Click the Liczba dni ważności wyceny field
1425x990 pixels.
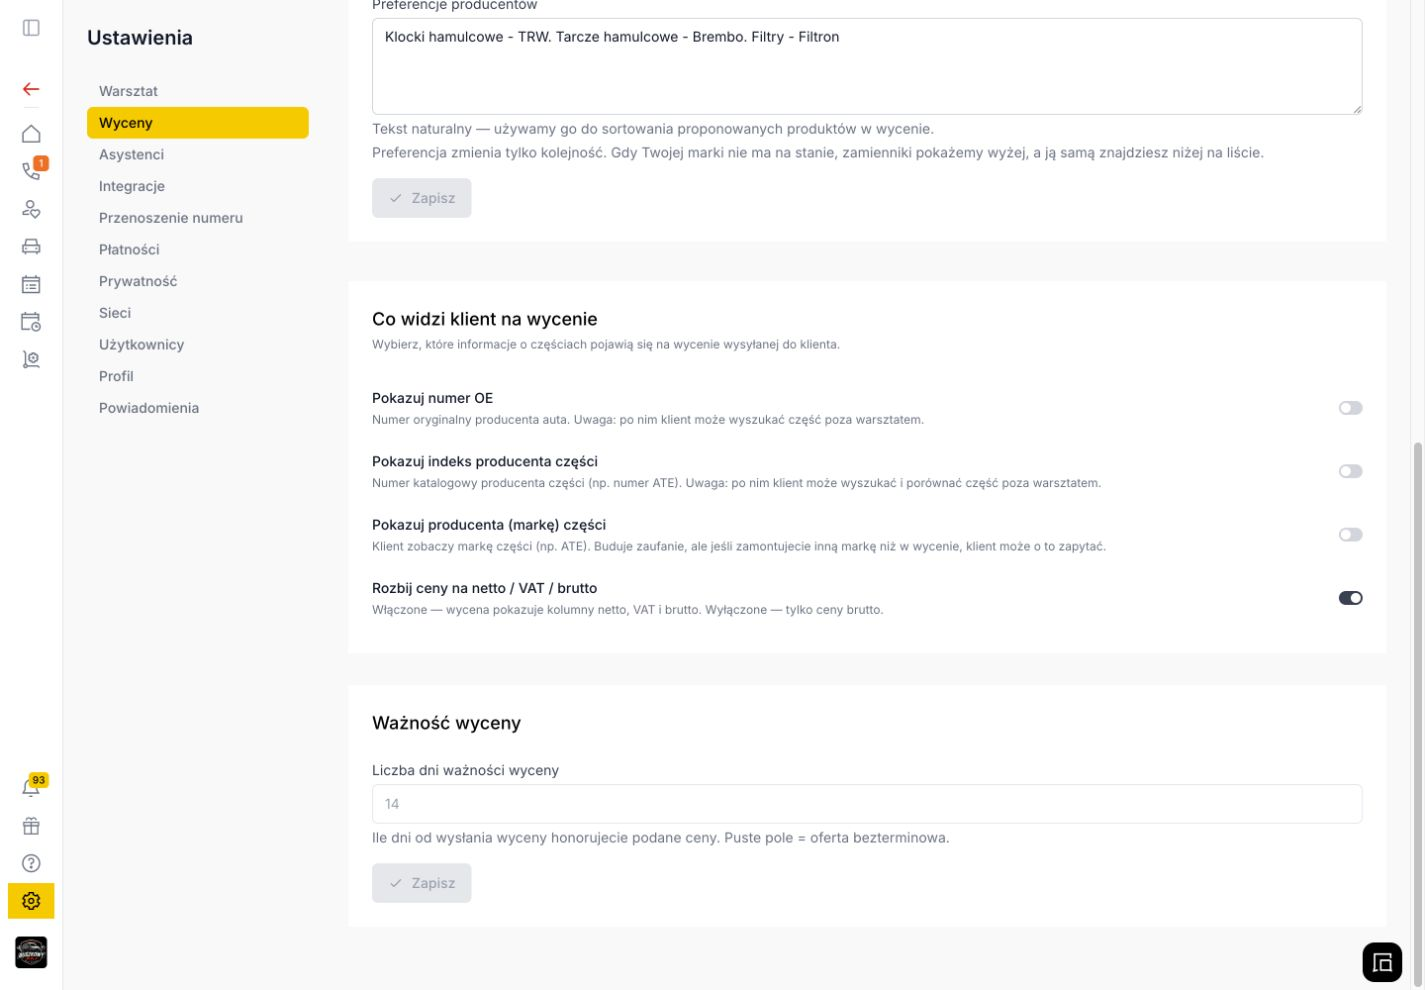(867, 804)
